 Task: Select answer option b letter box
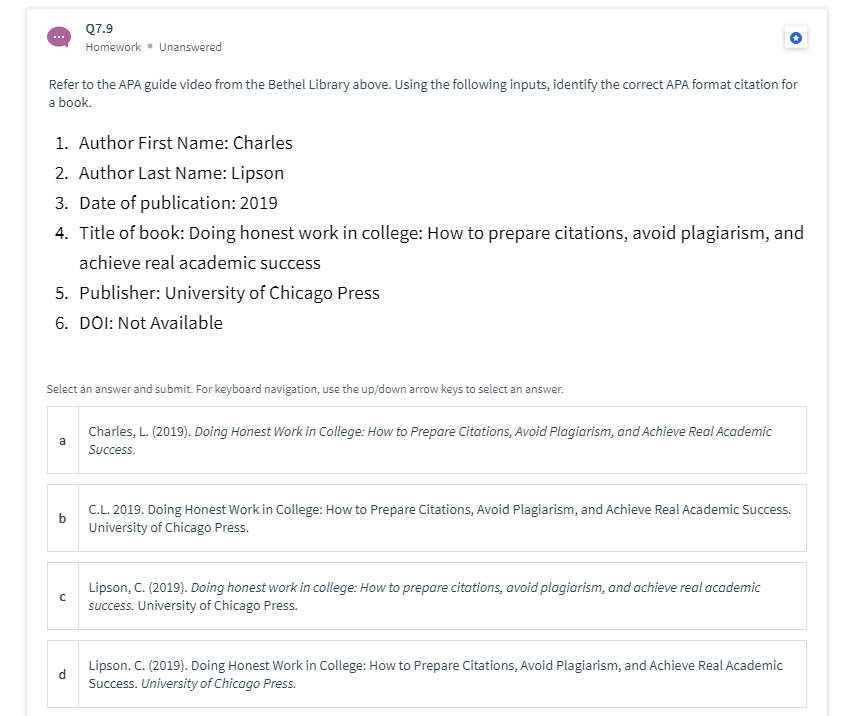coord(63,518)
